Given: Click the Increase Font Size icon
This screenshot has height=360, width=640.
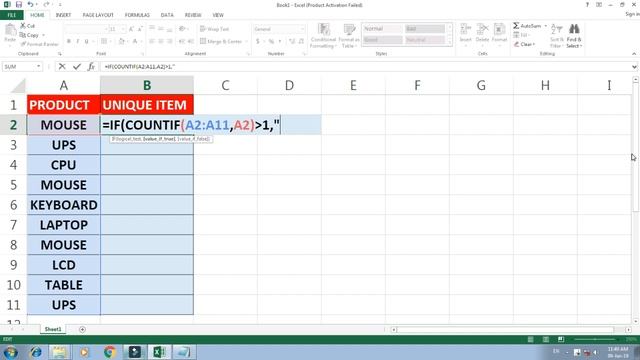Looking at the screenshot, I should pyautogui.click(x=131, y=29).
